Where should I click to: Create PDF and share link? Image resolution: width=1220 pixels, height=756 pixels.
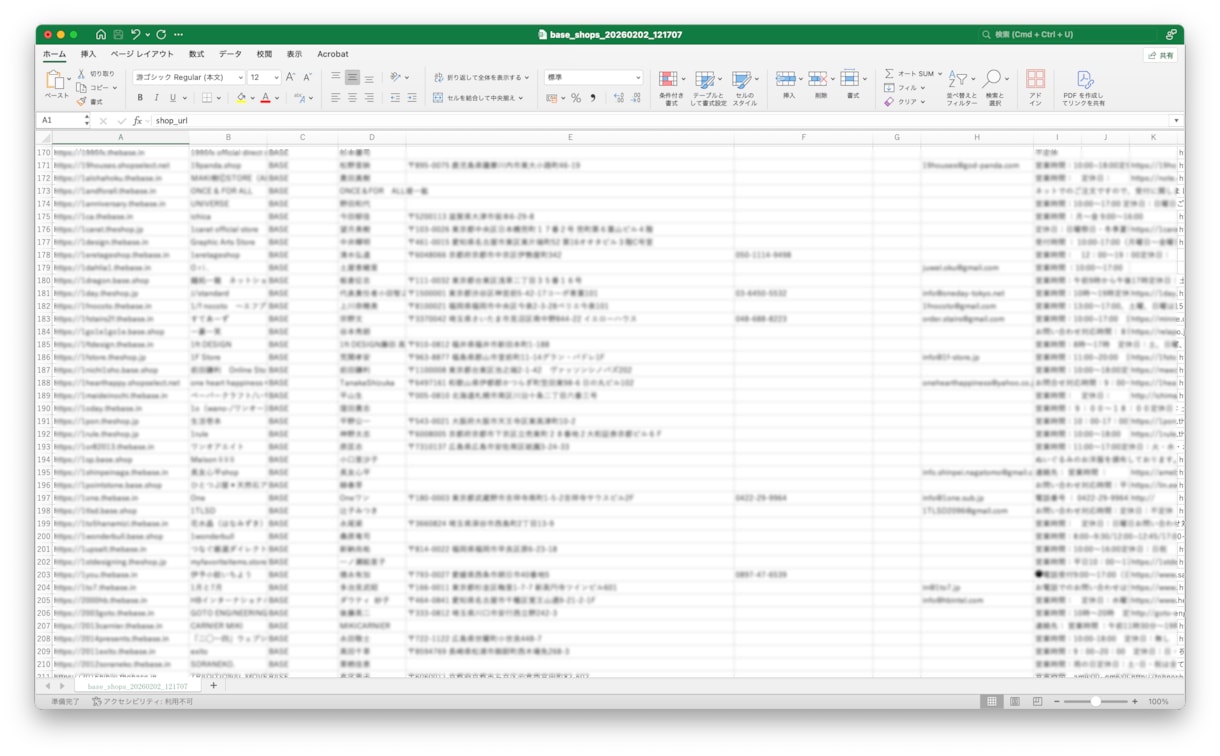coord(1084,87)
